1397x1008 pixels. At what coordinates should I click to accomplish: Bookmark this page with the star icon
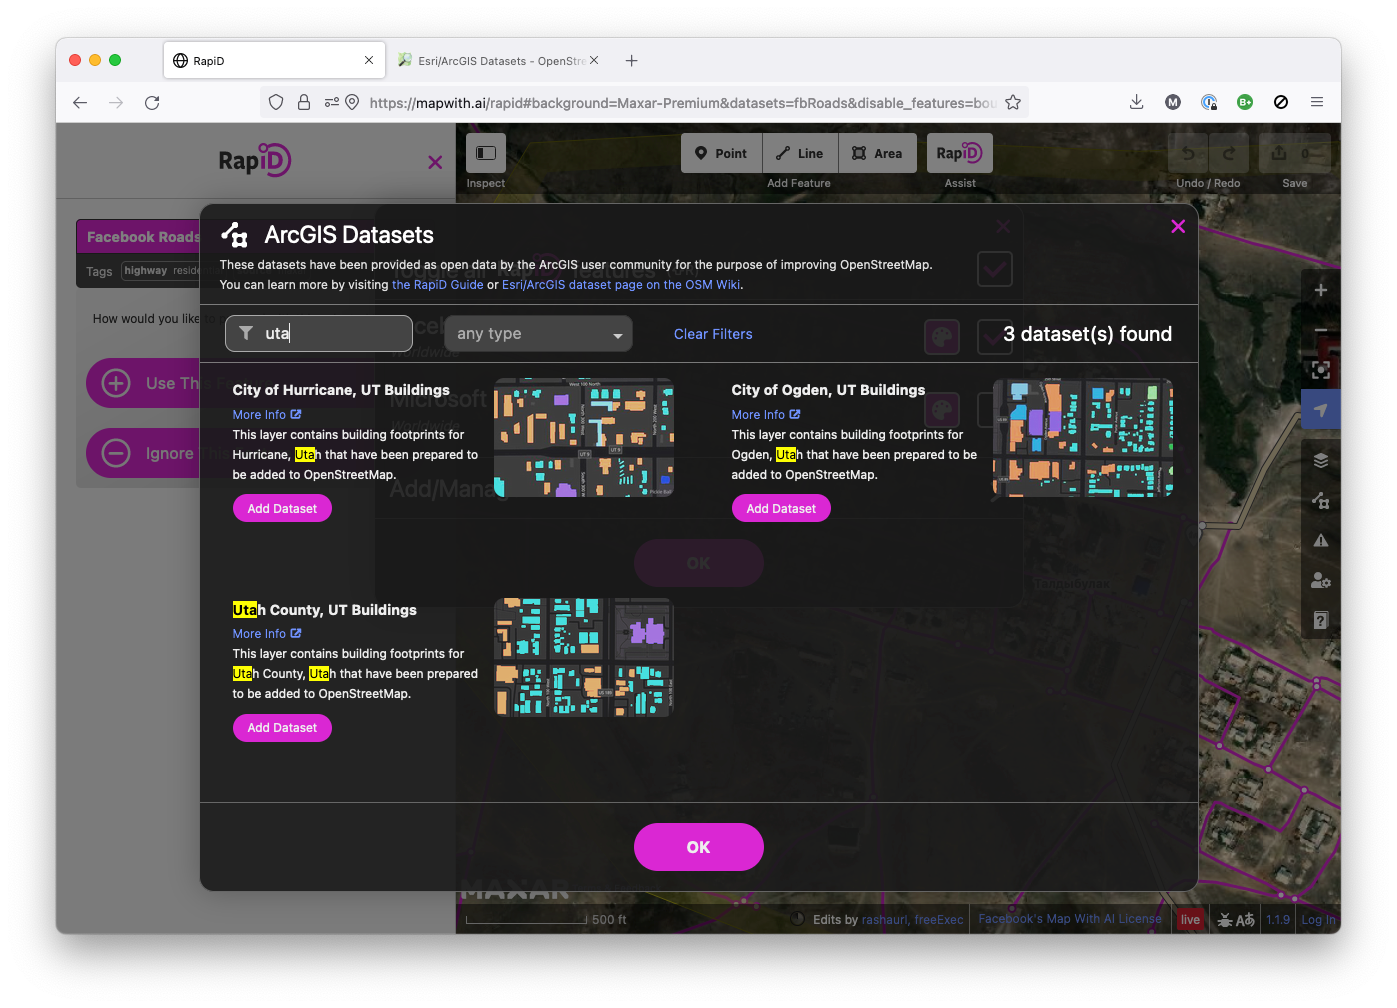[x=1013, y=102]
